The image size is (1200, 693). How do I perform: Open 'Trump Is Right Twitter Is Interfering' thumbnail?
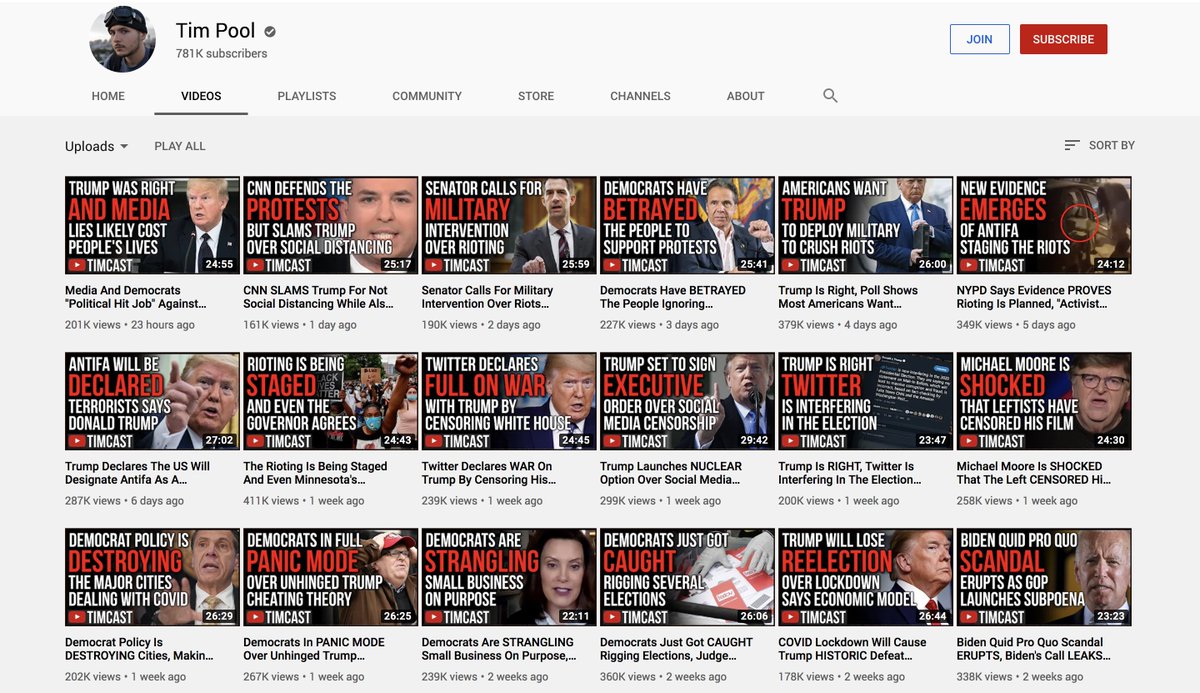point(866,401)
